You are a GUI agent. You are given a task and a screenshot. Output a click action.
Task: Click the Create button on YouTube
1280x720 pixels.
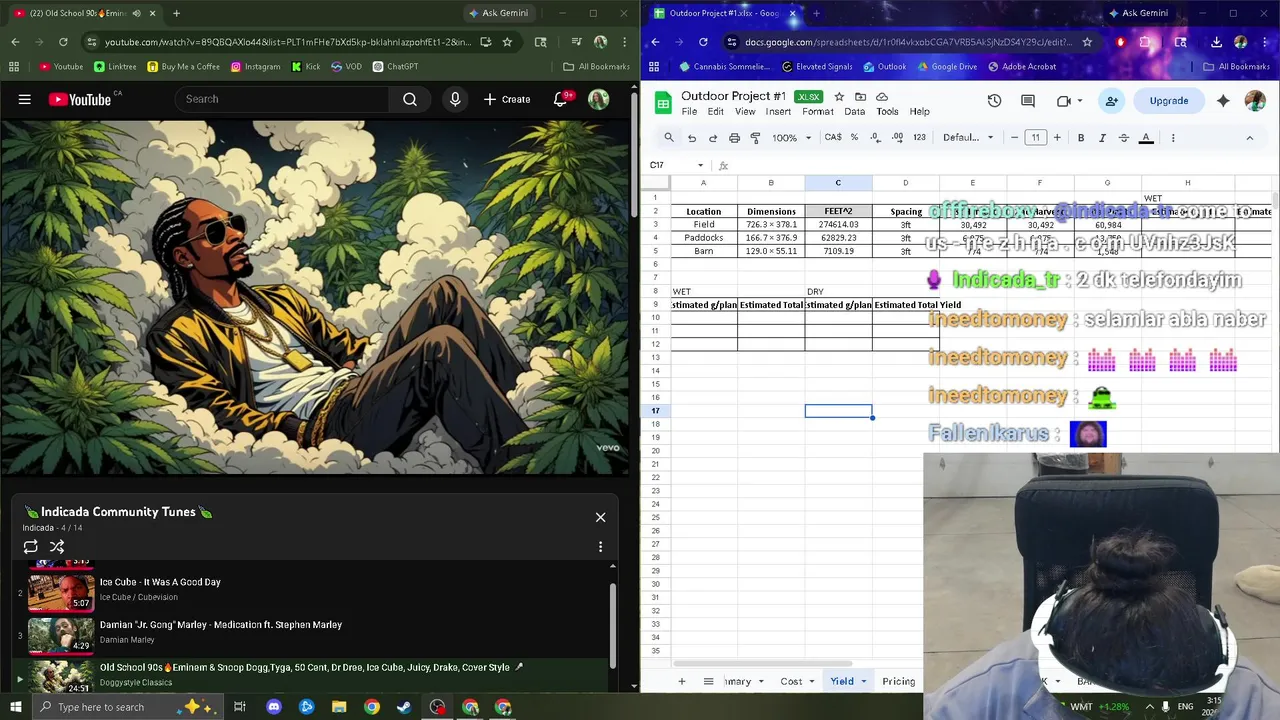tap(507, 99)
